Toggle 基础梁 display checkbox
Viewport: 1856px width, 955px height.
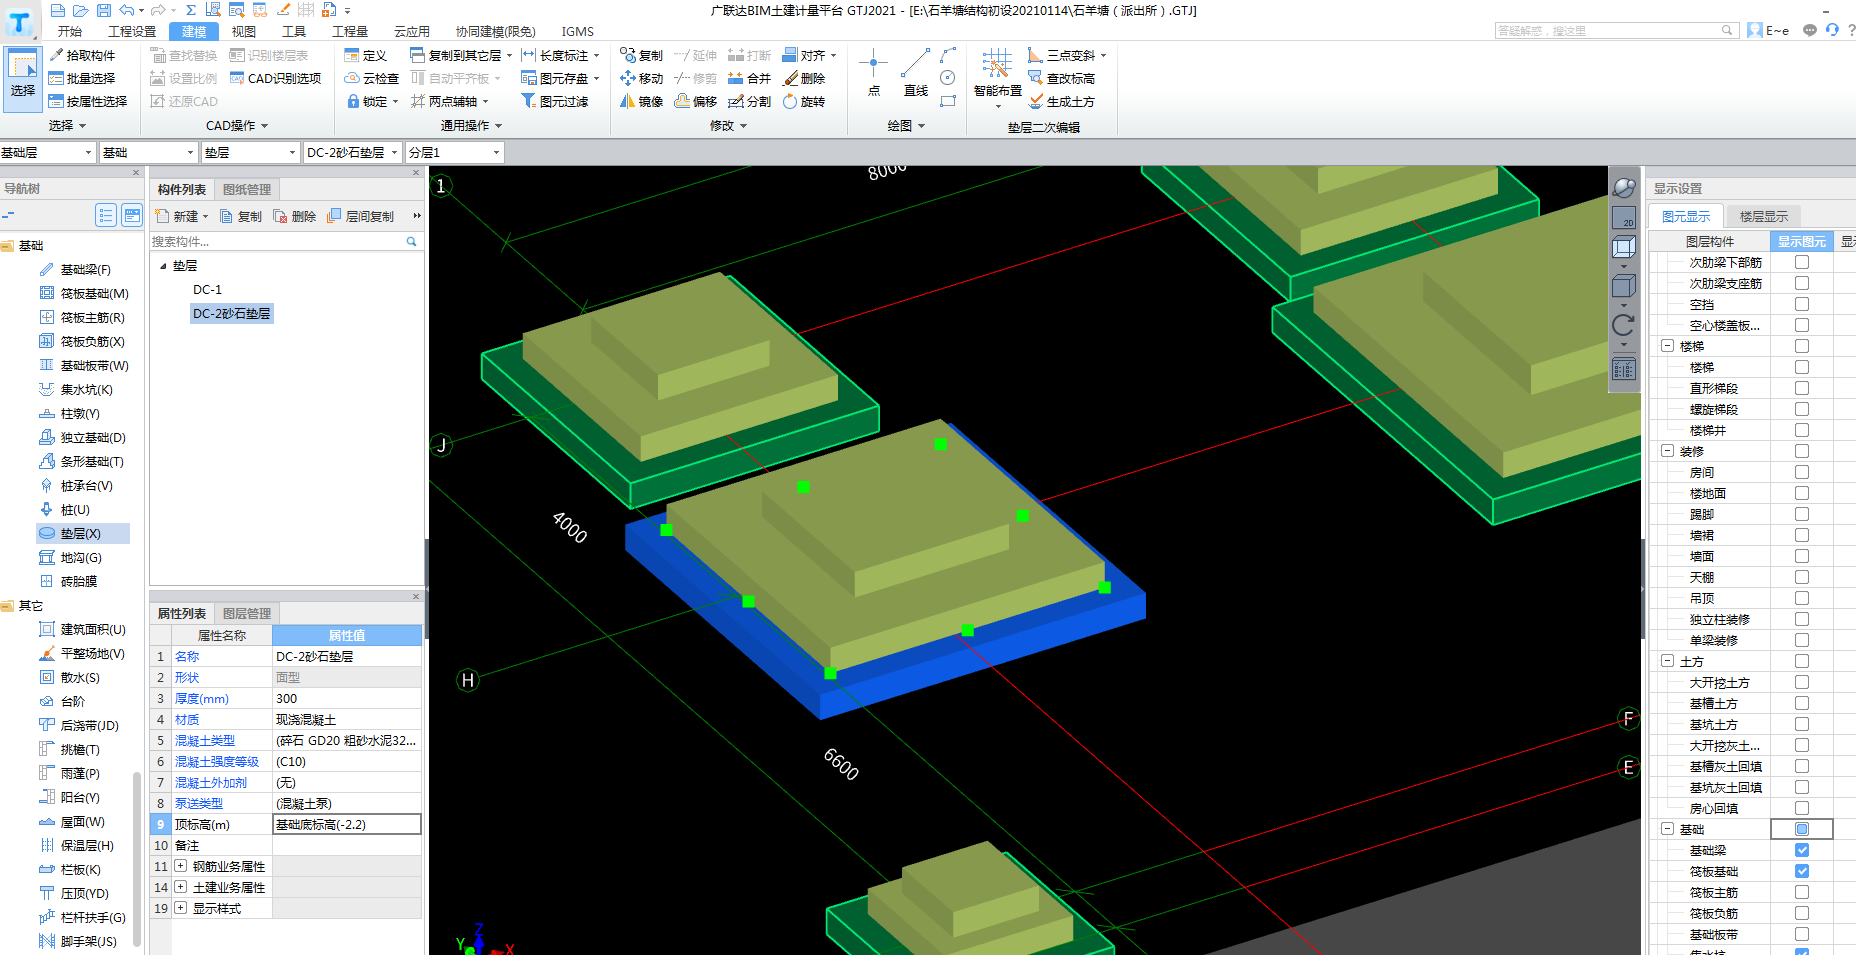pos(1802,850)
